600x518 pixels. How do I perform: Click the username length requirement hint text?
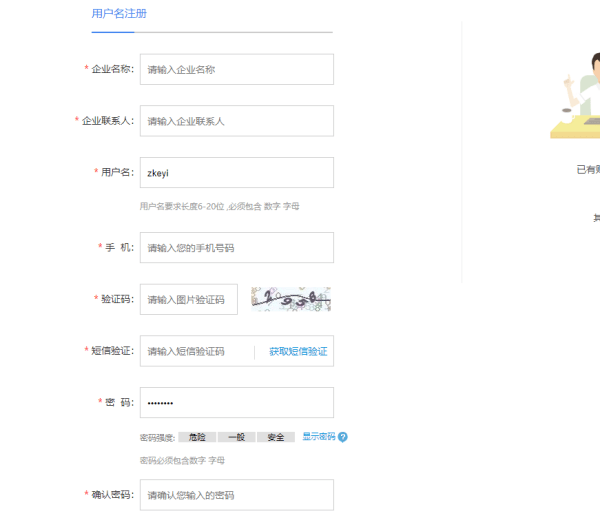[x=219, y=206]
